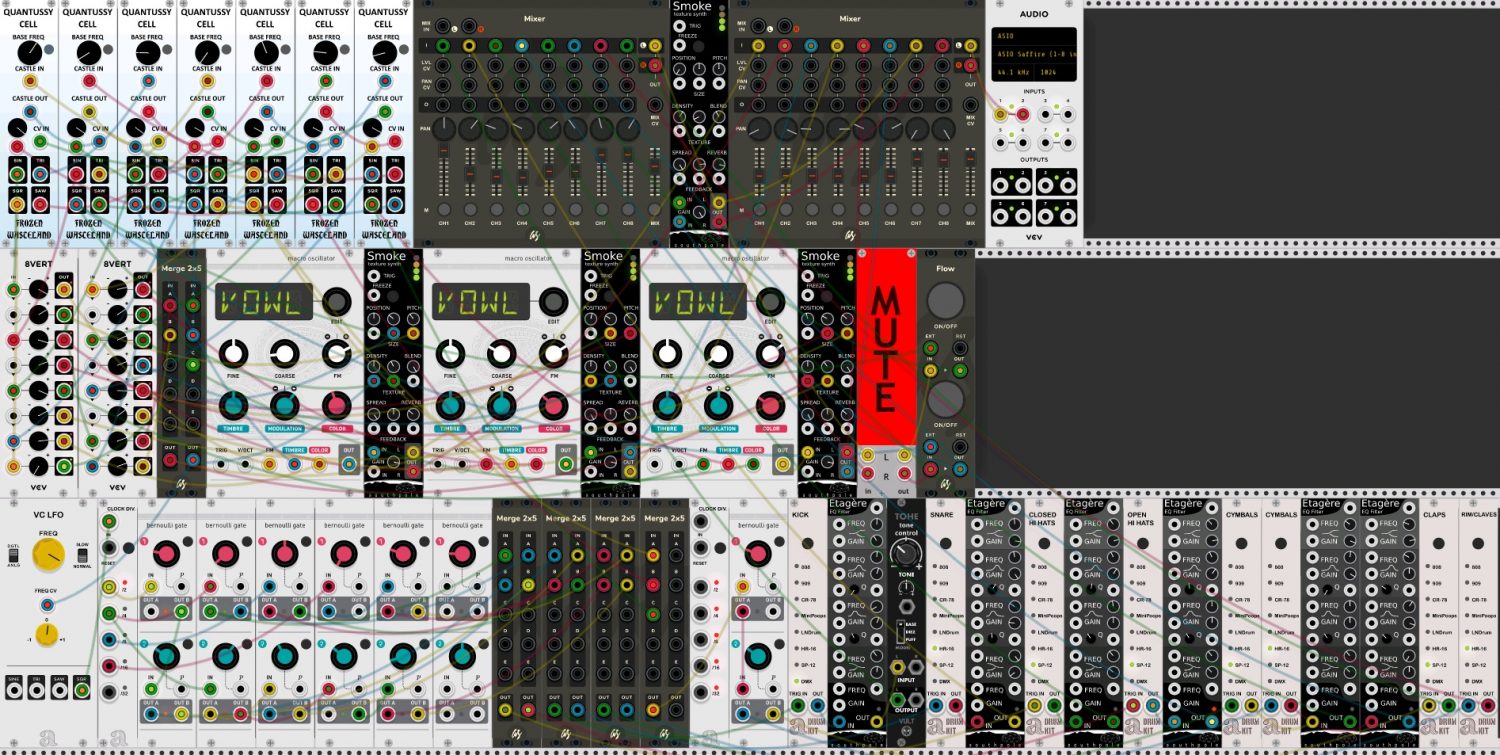The image size is (1500, 755).
Task: Click the CR-78 label on RIM/CLAVES module
Action: click(x=1478, y=599)
